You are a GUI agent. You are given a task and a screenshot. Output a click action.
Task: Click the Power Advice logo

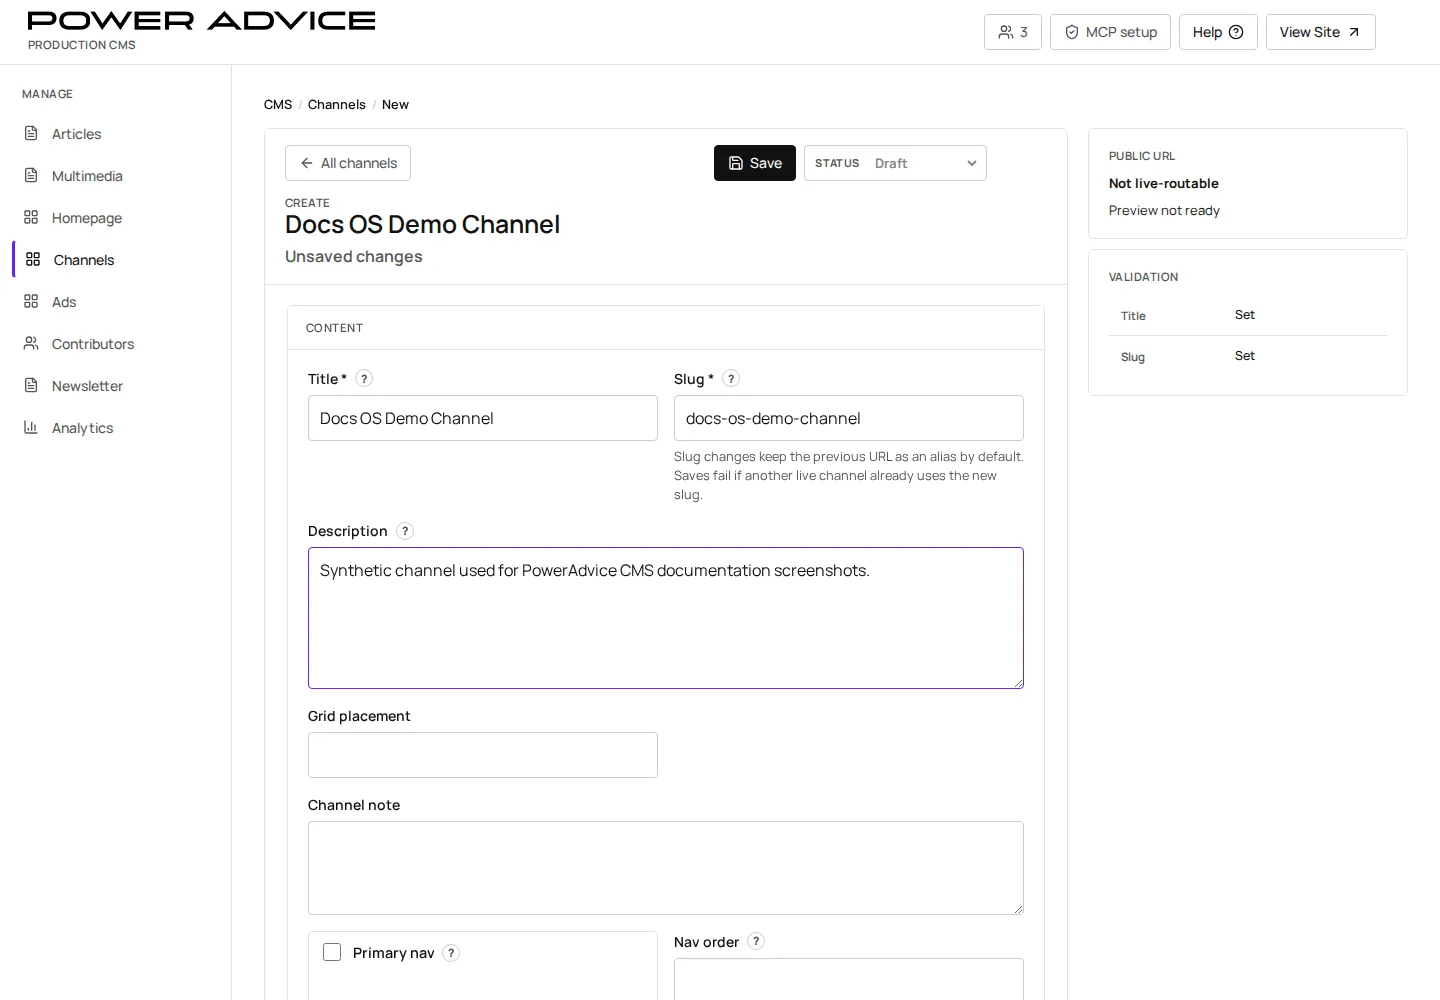tap(201, 21)
